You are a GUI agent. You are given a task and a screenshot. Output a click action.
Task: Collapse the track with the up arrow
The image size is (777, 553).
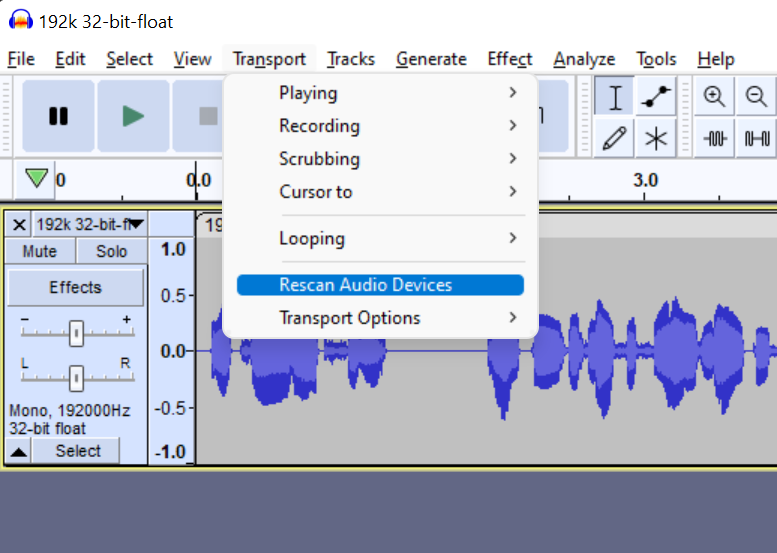pyautogui.click(x=19, y=451)
